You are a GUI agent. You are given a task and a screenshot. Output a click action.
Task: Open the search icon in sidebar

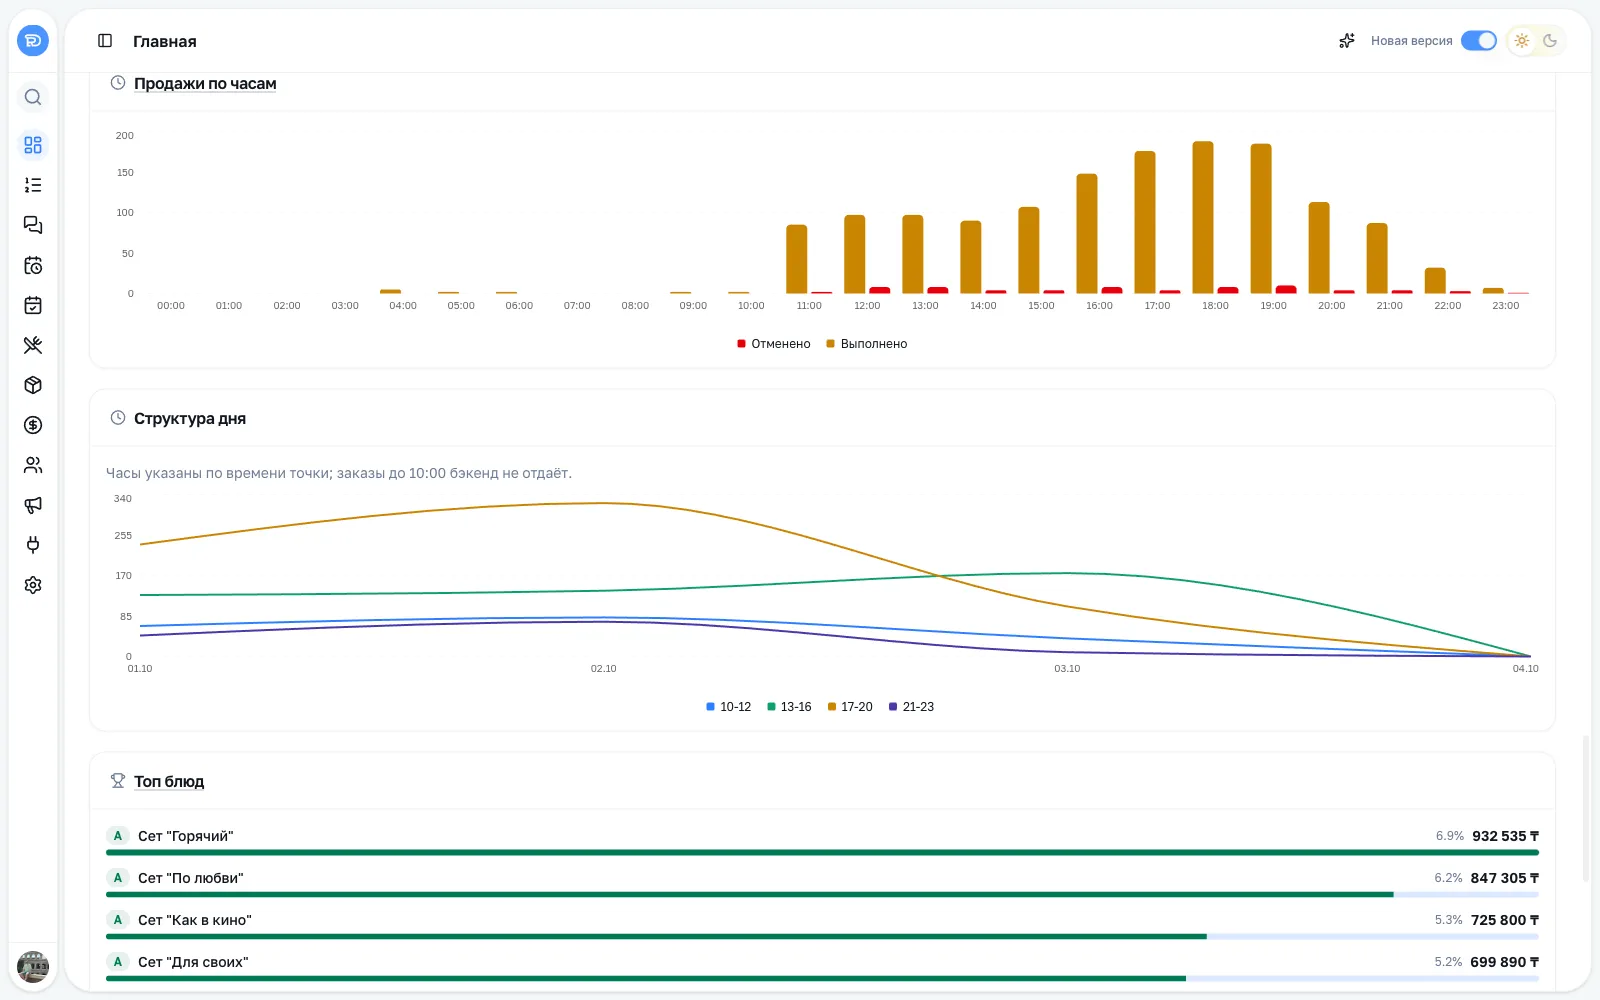33,97
